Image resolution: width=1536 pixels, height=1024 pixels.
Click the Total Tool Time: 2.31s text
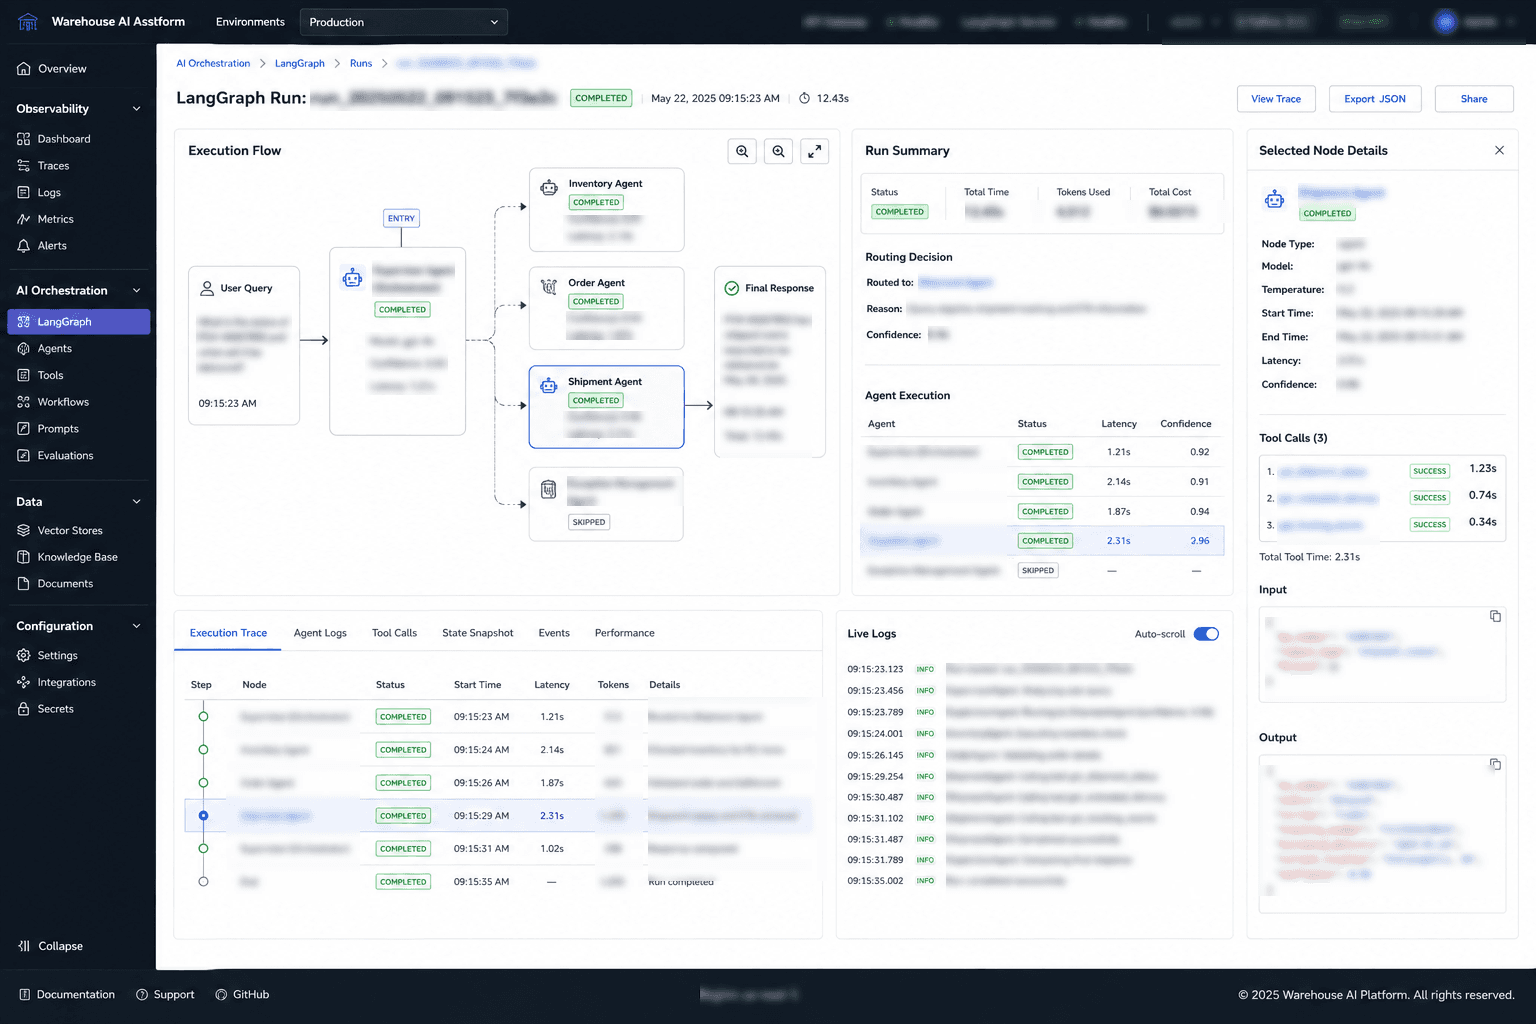(x=1309, y=557)
